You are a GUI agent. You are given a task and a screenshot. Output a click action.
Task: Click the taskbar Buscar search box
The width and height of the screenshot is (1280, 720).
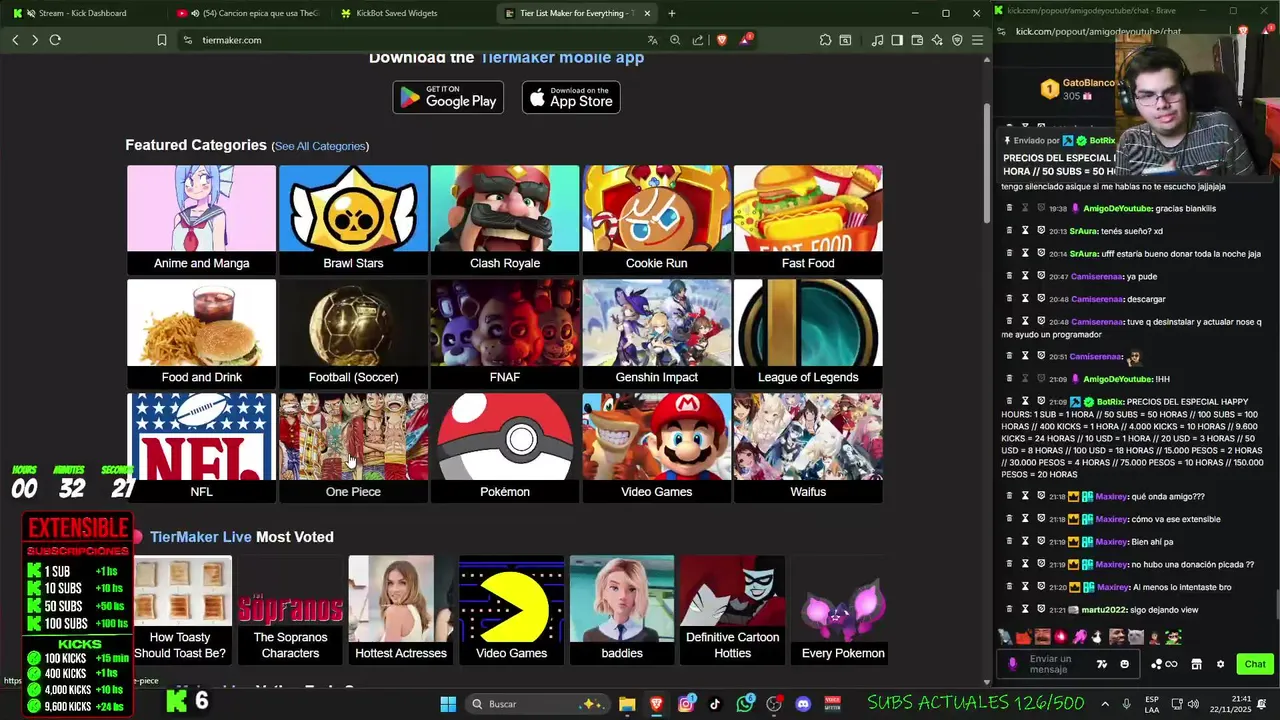coord(537,704)
